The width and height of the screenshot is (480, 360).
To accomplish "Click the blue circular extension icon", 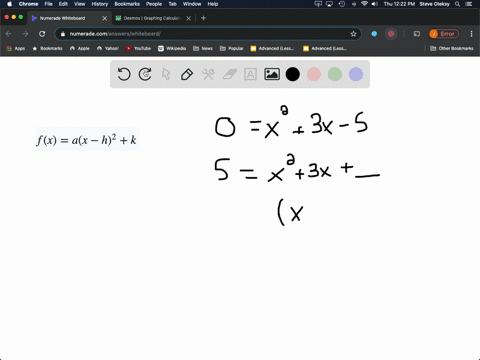I will (374, 34).
